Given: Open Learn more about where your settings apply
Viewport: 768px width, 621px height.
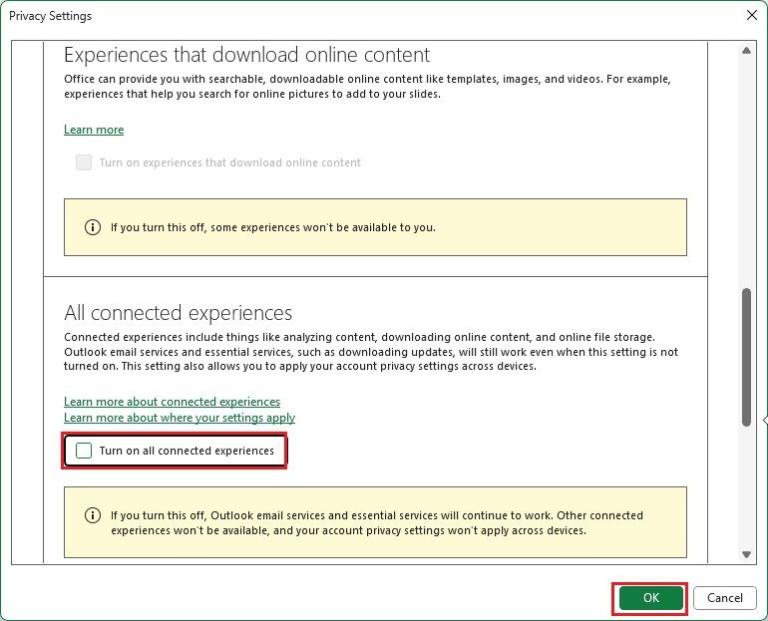Looking at the screenshot, I should click(179, 418).
